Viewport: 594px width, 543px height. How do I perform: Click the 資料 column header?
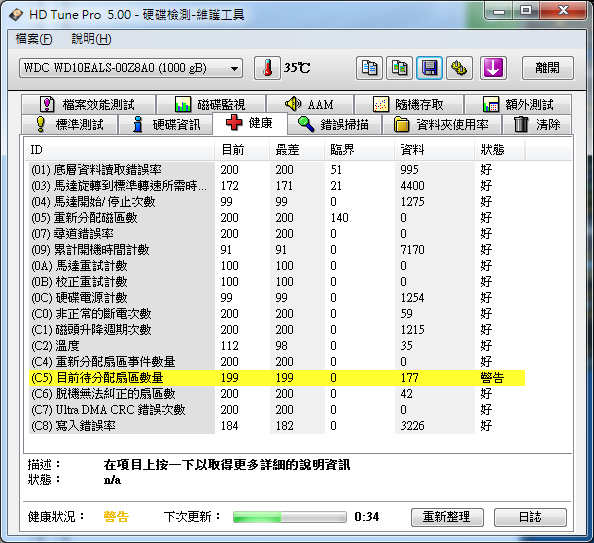435,150
